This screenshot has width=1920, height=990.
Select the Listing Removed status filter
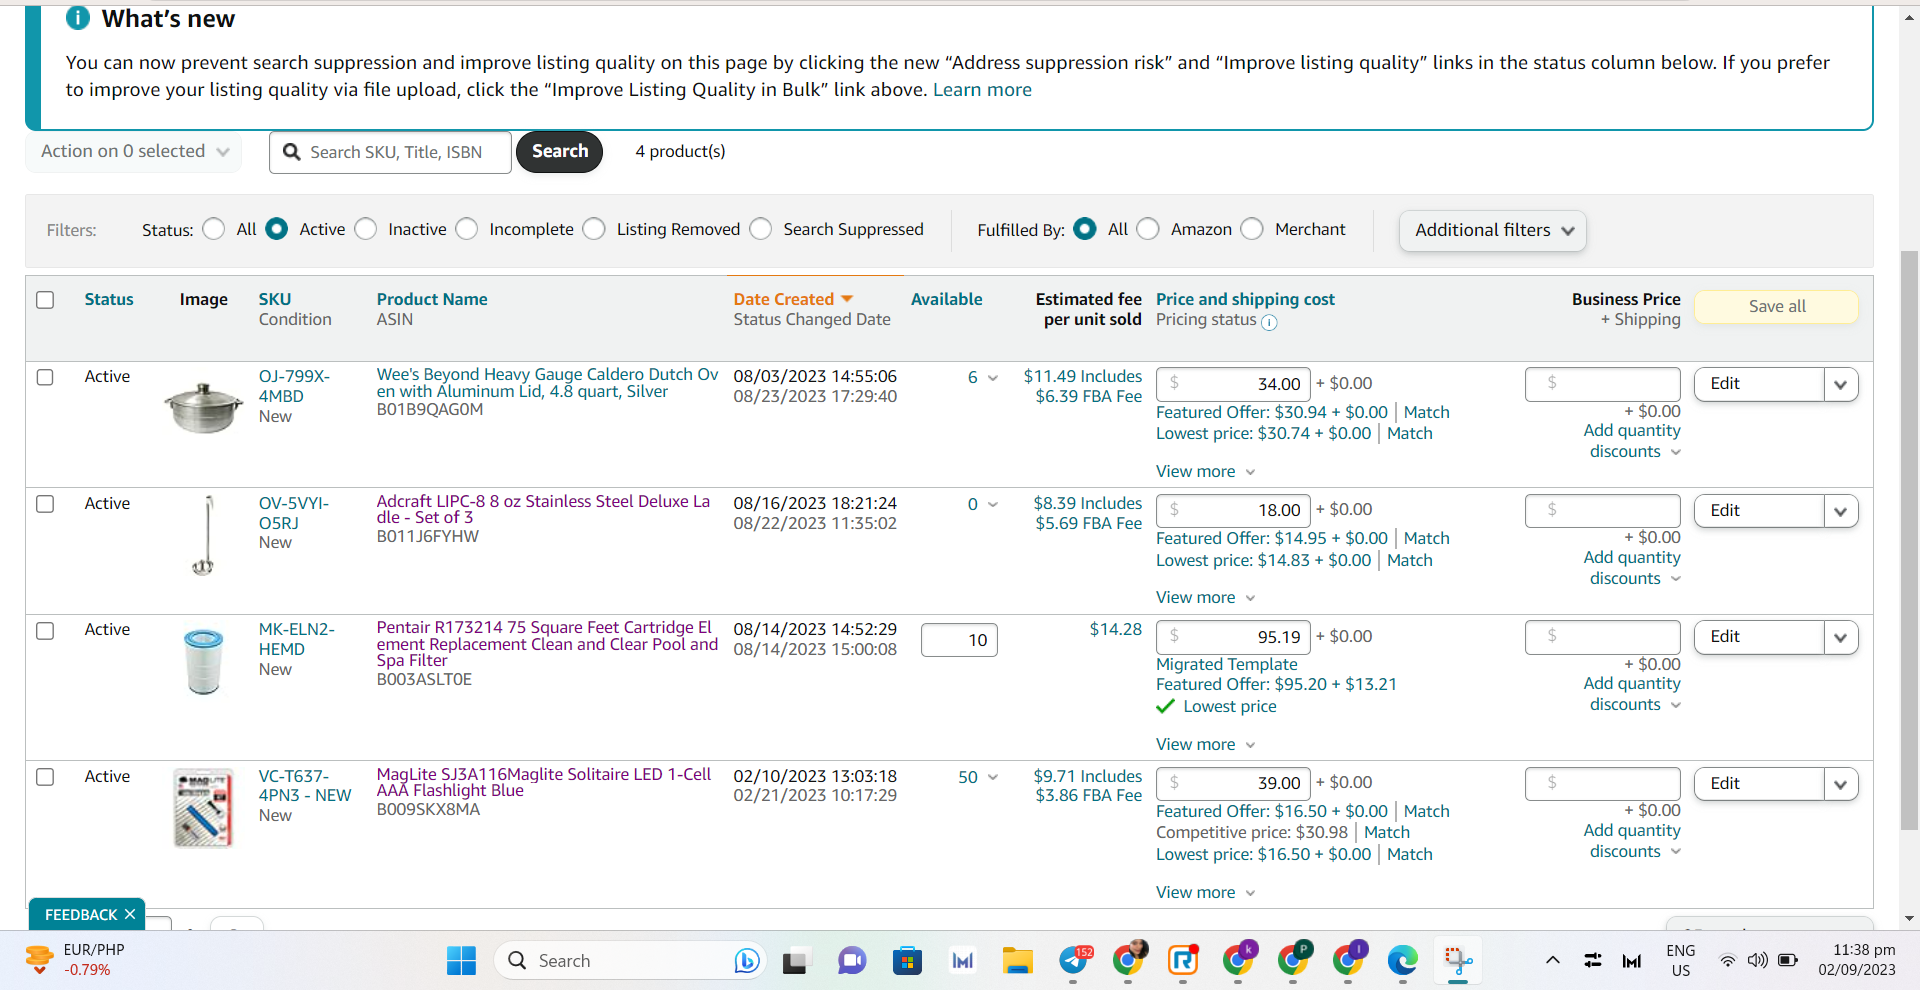coord(594,229)
